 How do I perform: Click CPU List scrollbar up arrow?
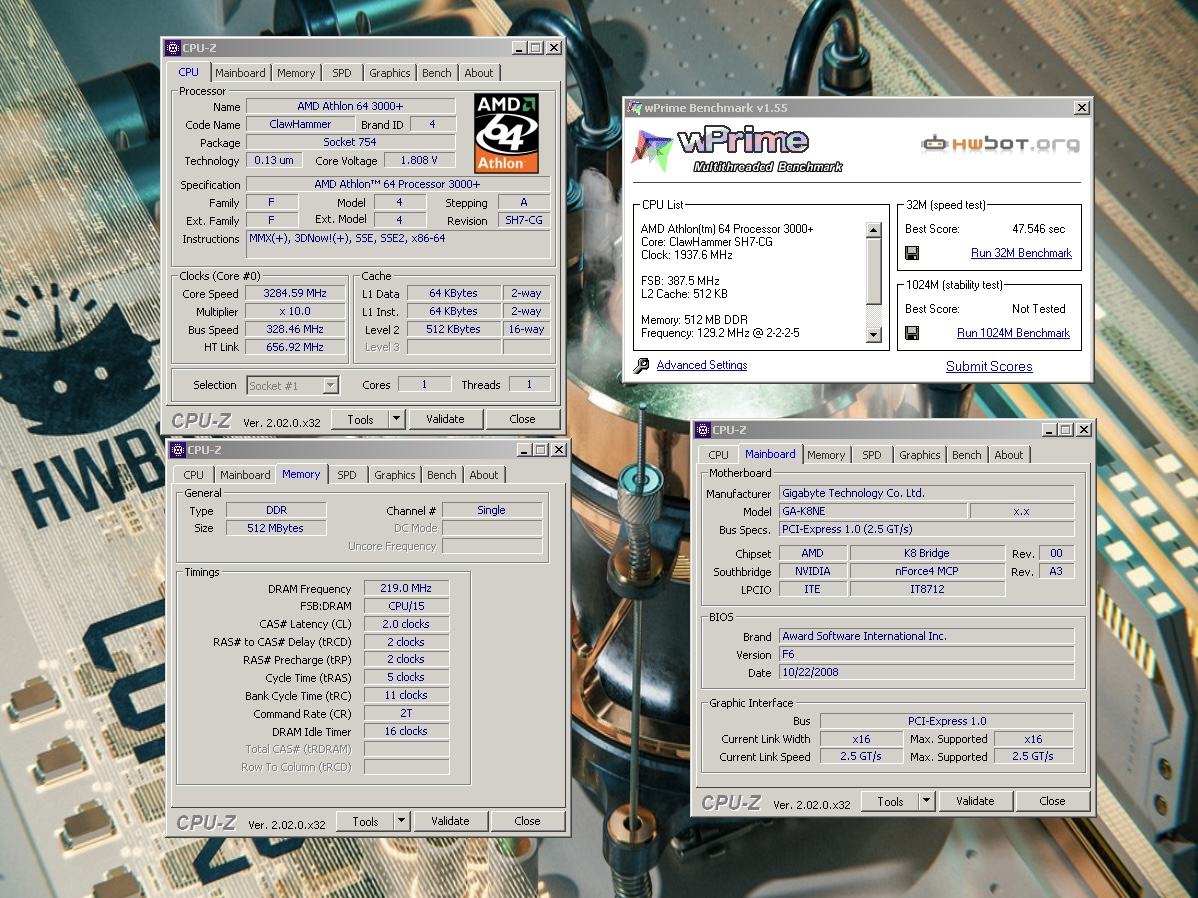pos(874,230)
